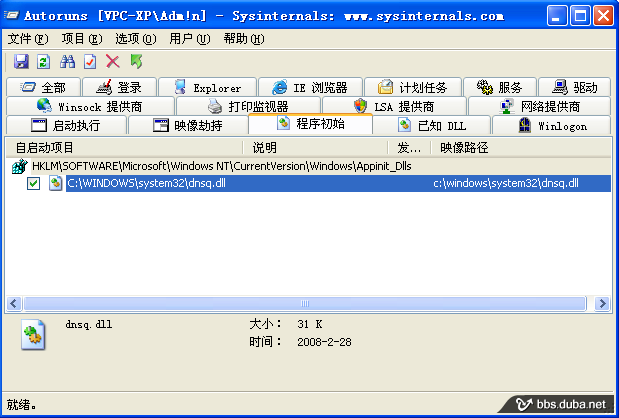Sort by the 说明 column header

click(315, 148)
